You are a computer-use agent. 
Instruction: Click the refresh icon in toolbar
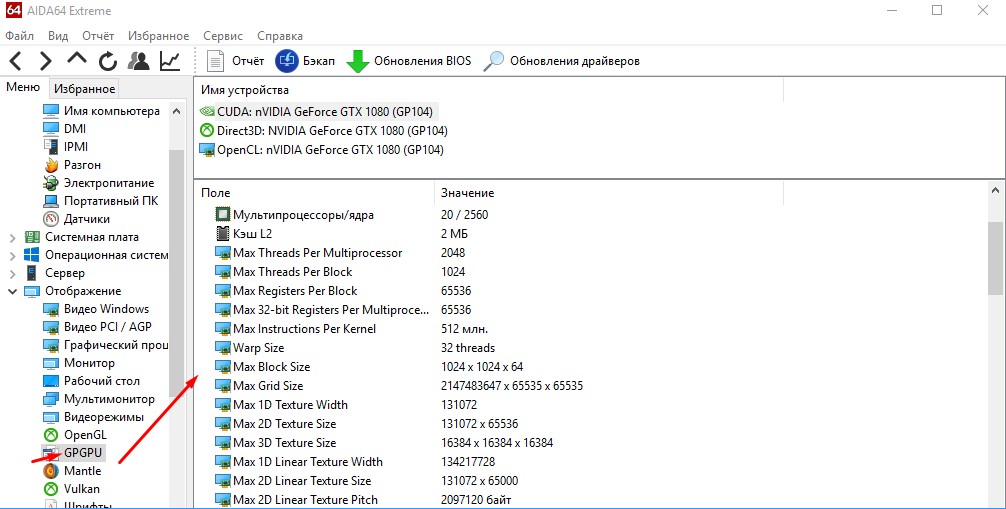click(107, 61)
